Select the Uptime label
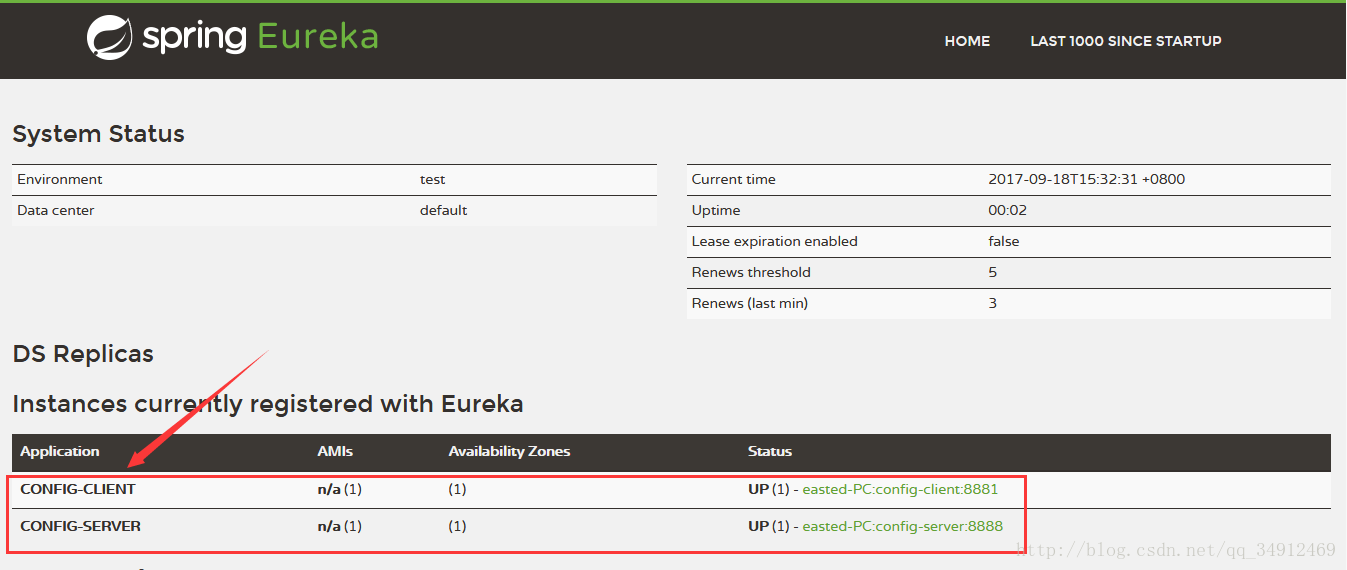1347x570 pixels. pyautogui.click(x=716, y=210)
